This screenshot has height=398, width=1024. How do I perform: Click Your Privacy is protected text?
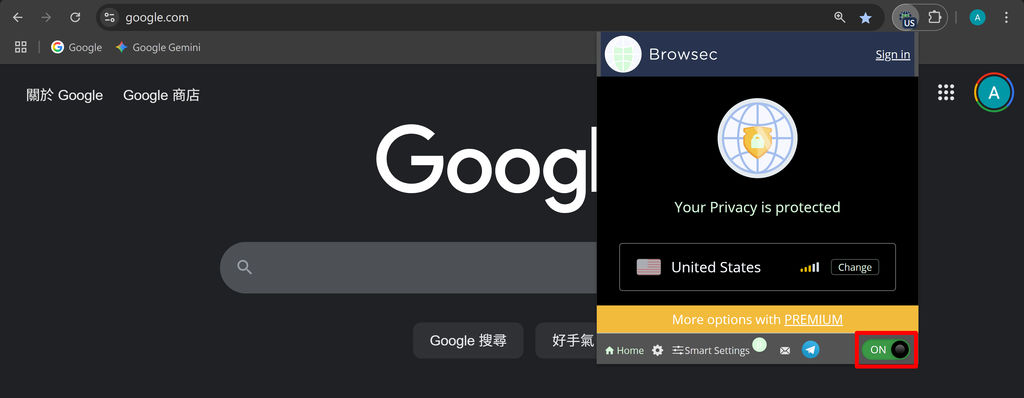[757, 207]
